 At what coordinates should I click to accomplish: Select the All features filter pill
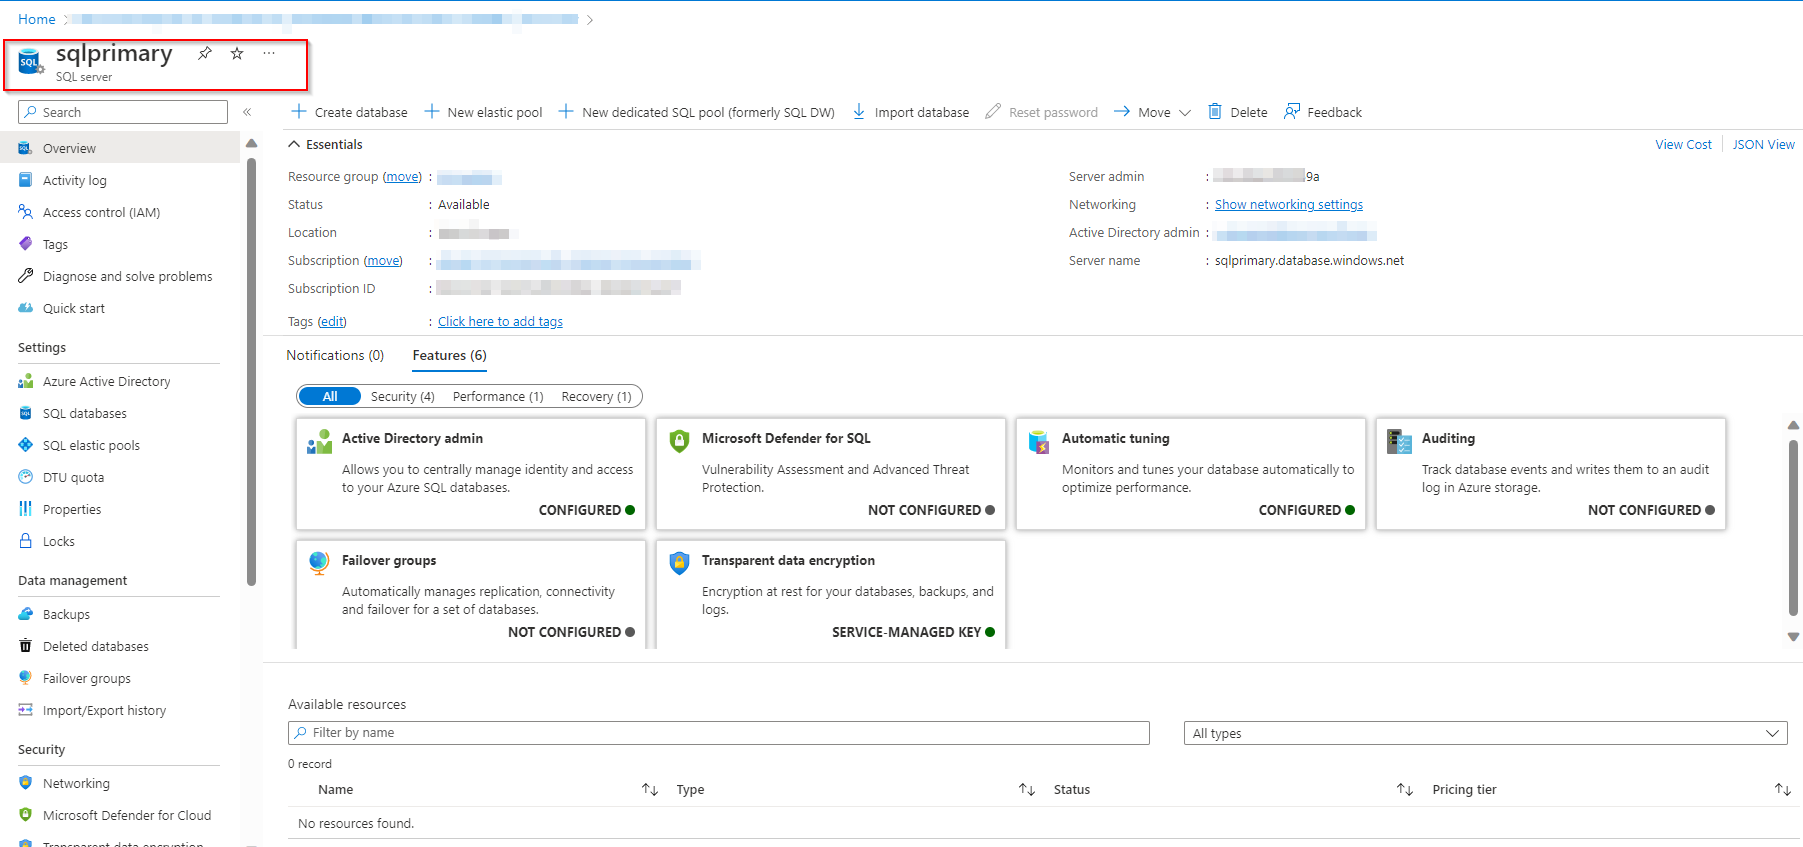point(330,396)
